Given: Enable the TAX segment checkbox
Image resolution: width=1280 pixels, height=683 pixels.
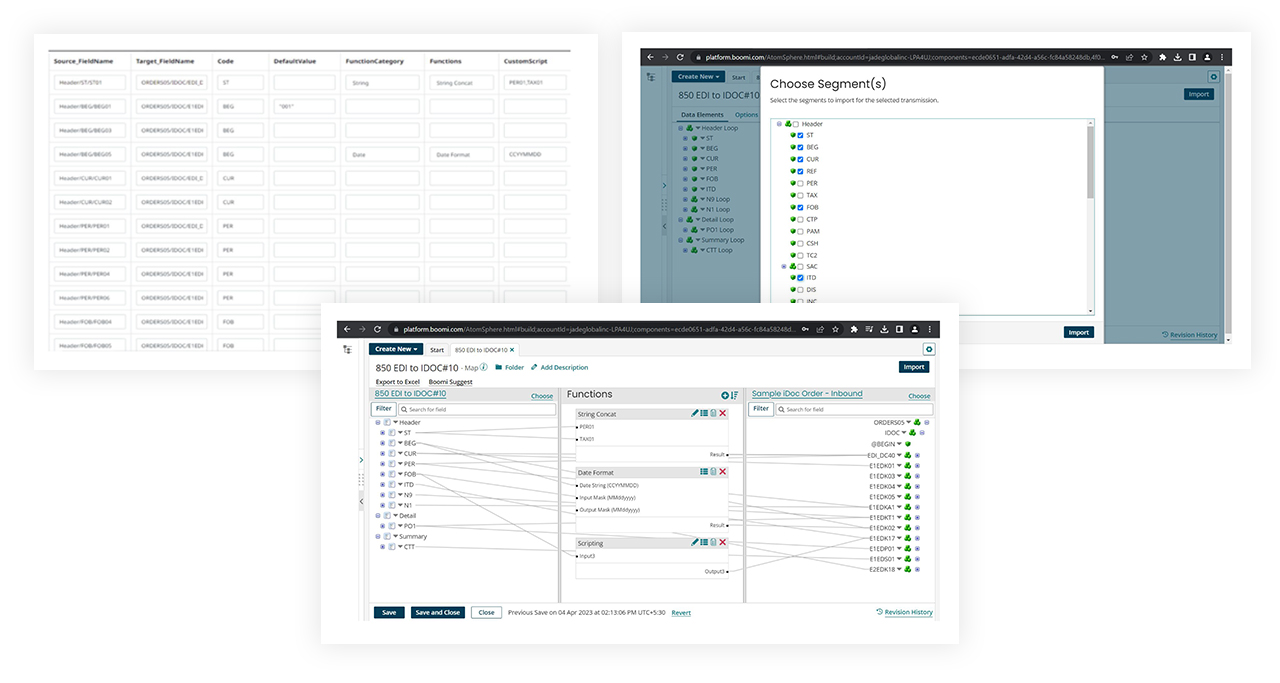Looking at the screenshot, I should pos(800,195).
